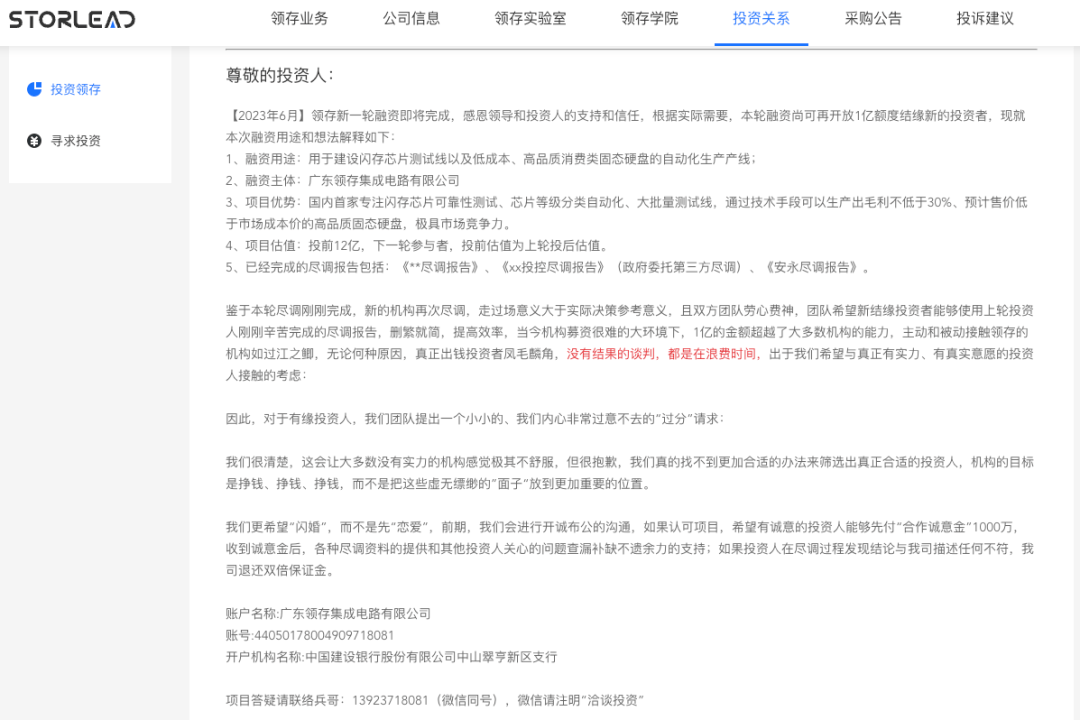Click the 账户名称 line
Screen dimensions: 1080x720
[x=329, y=614]
